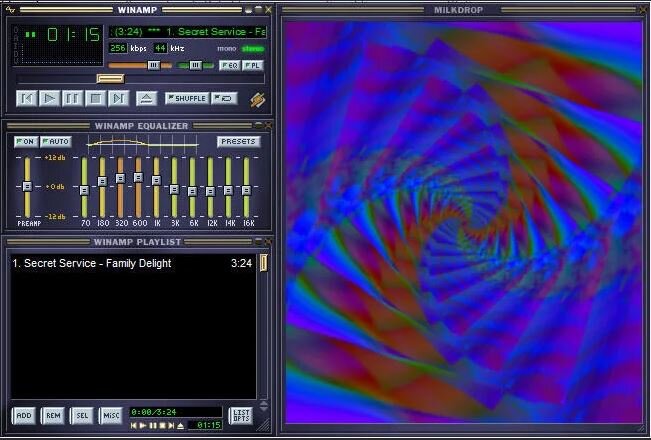Toggle windowshade mode on Playlist title bar
This screenshot has height=440, width=651.
point(258,241)
